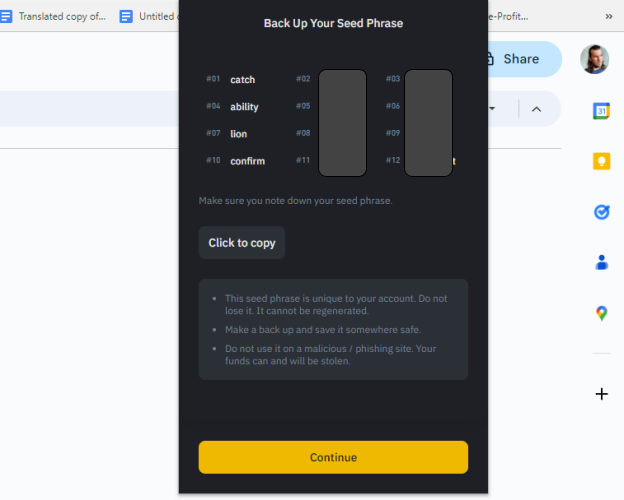This screenshot has width=624, height=500.
Task: Collapse the toolbar with the up chevron
Action: pyautogui.click(x=536, y=109)
